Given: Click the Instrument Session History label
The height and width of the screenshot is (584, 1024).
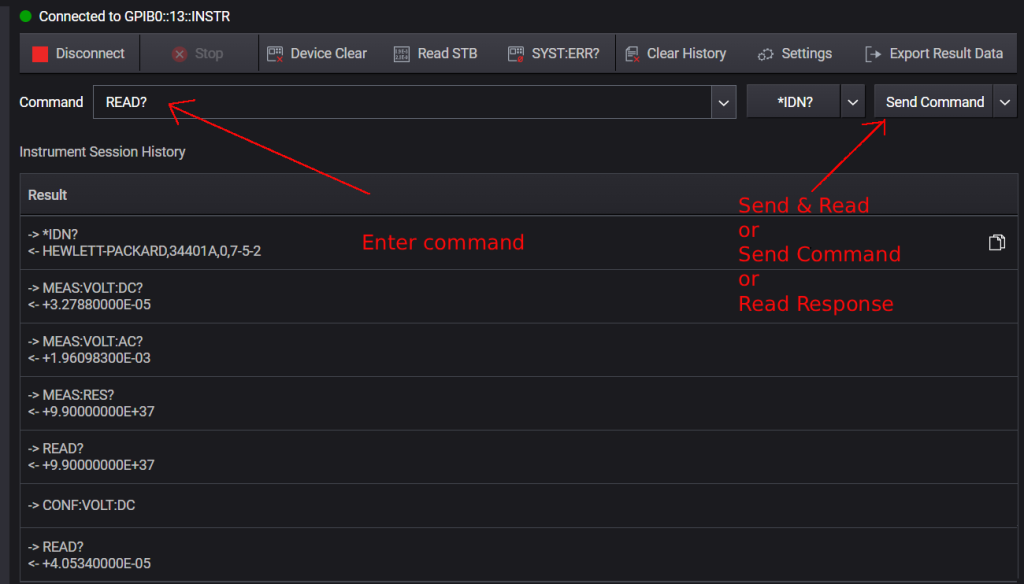Looking at the screenshot, I should pyautogui.click(x=103, y=152).
